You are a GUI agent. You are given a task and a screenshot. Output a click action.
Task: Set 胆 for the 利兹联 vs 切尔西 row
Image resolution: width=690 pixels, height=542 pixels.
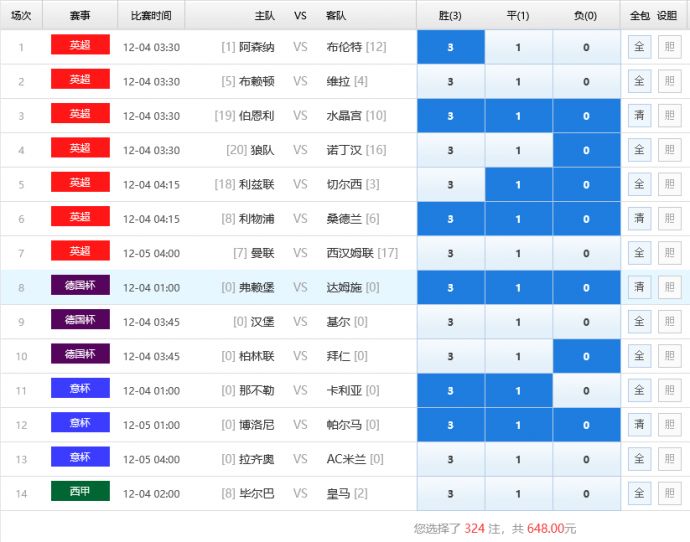[x=669, y=184]
